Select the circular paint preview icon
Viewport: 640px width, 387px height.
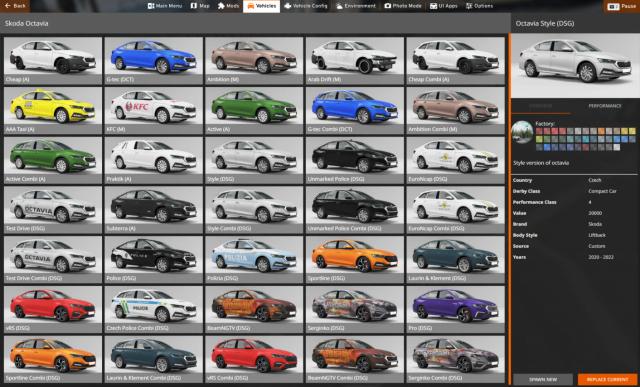coord(522,132)
